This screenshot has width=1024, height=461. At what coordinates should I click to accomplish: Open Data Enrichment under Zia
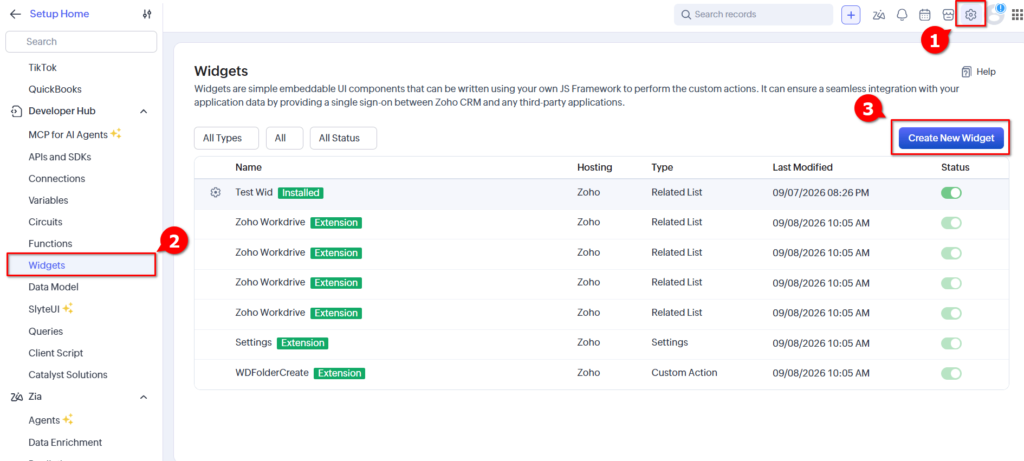[65, 442]
